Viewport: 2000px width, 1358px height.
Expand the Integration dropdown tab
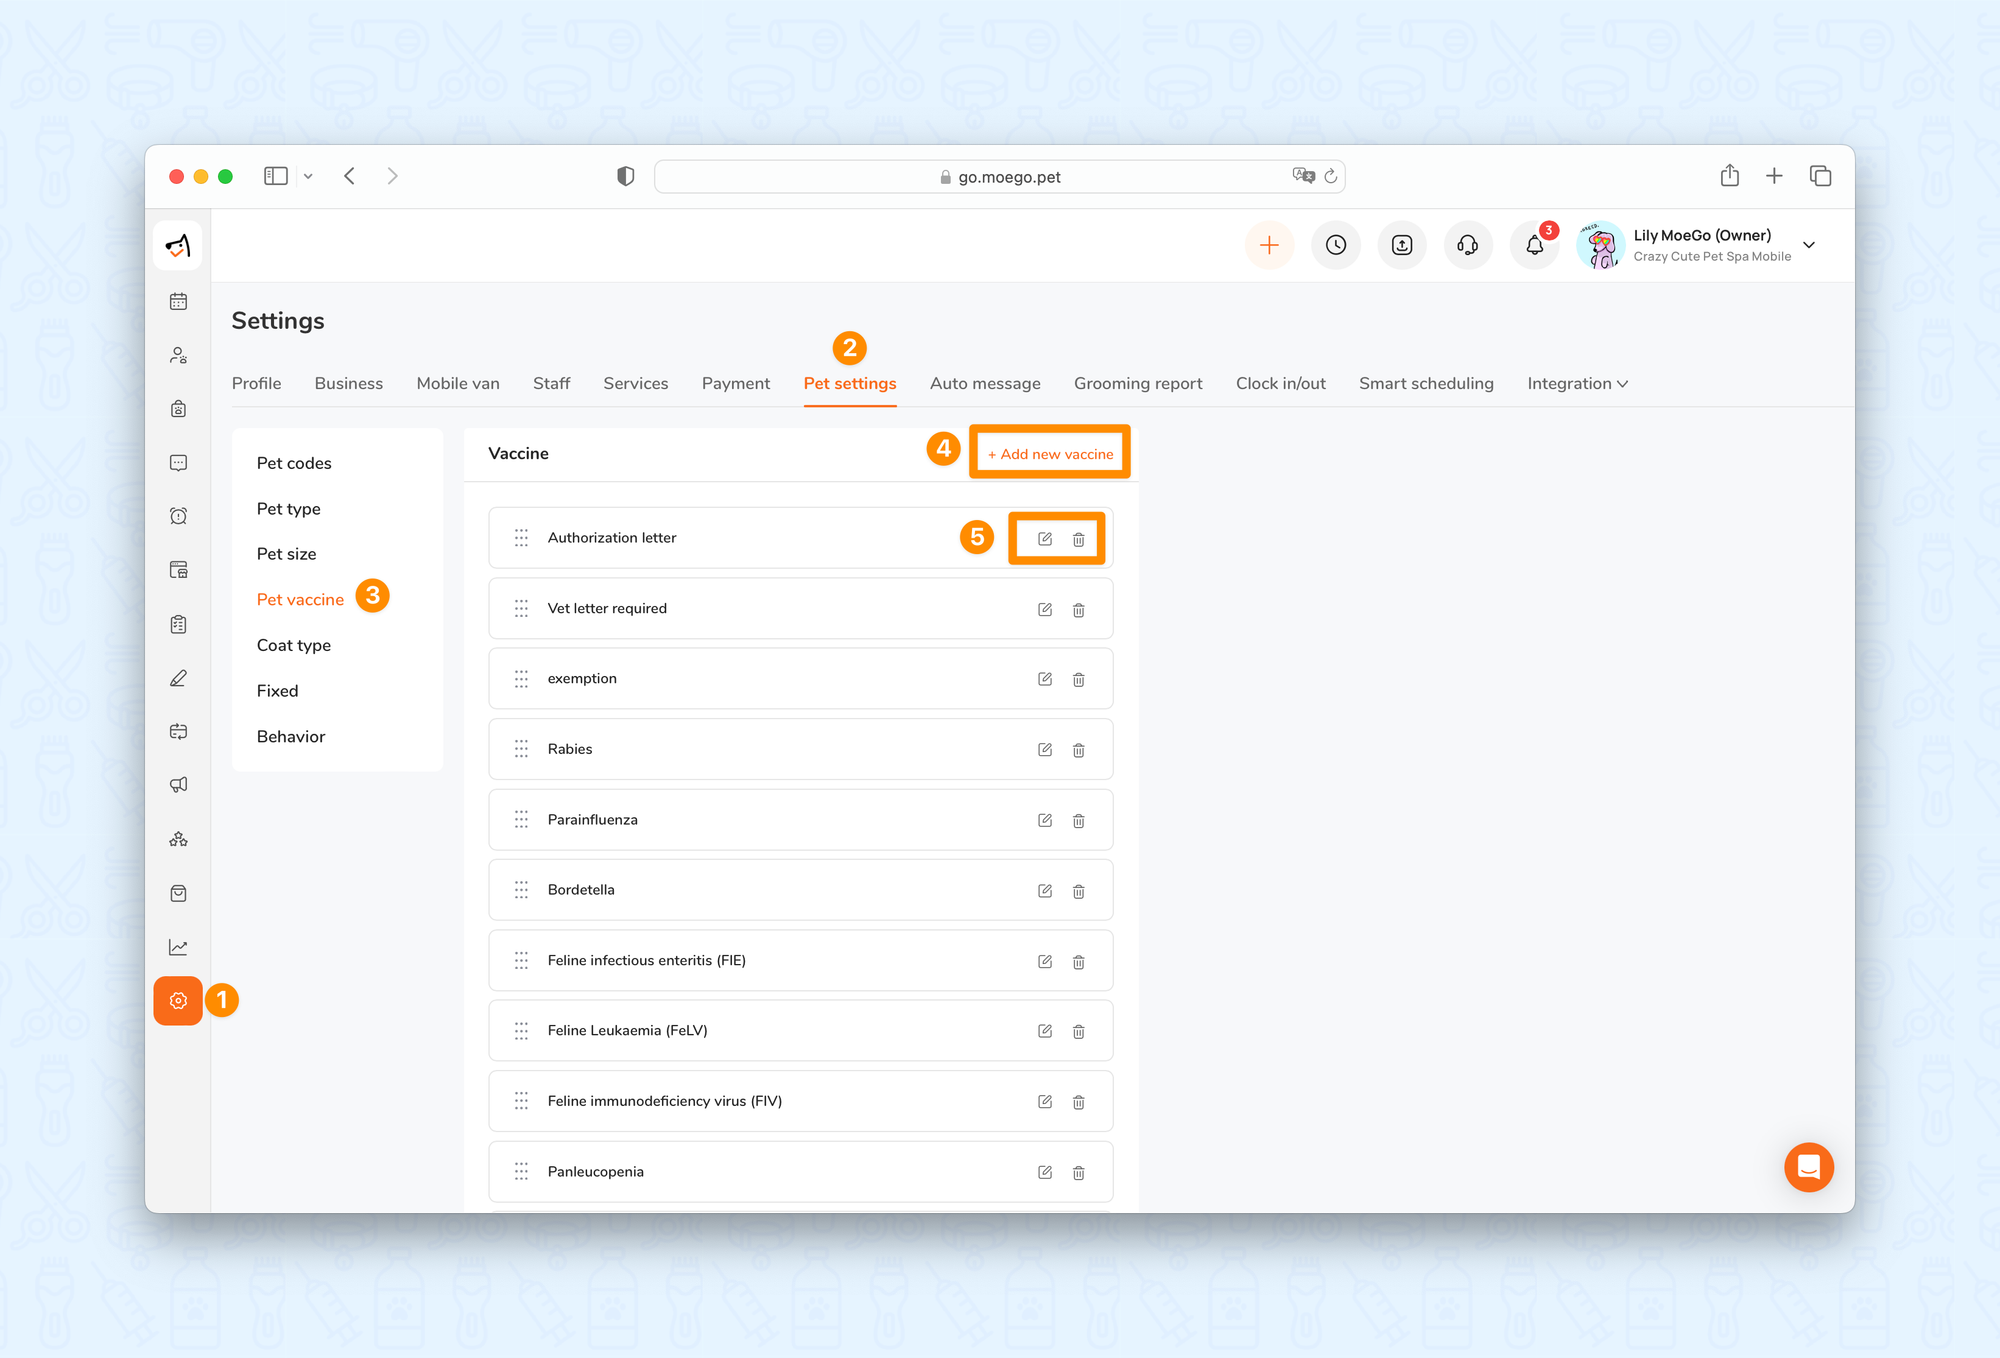point(1577,383)
